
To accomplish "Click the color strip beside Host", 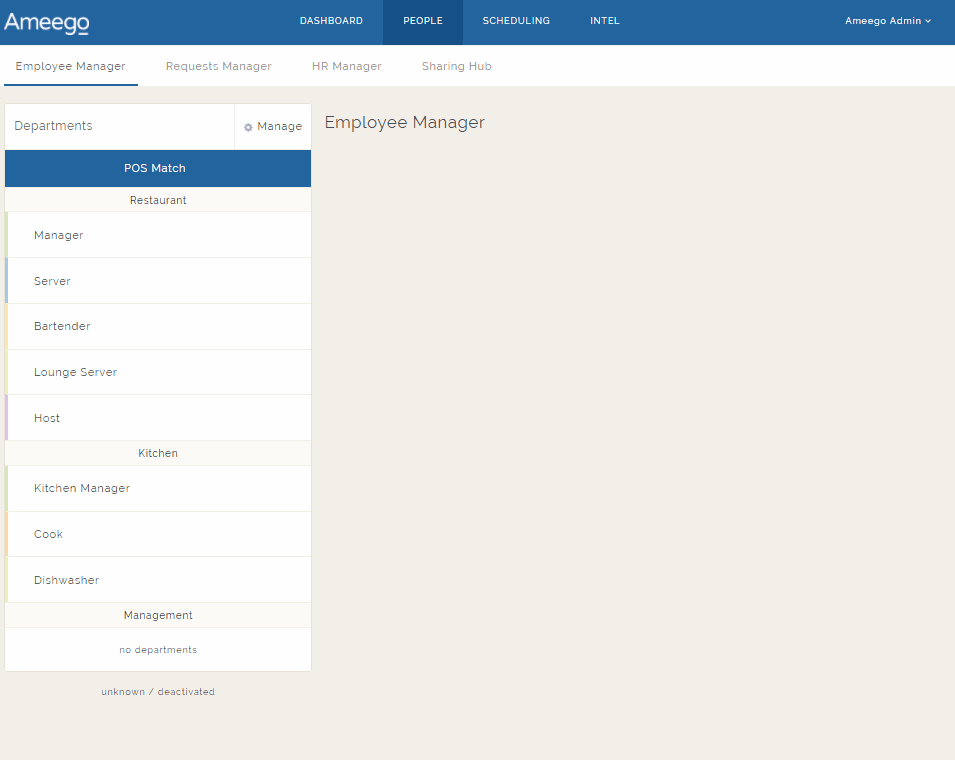I will (8, 417).
